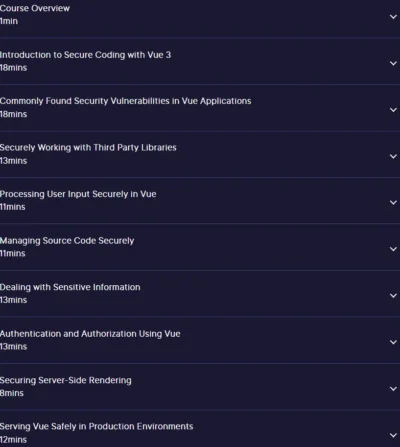The image size is (400, 447).
Task: Expand chevron for Securing Server-Side Rendering
Action: pos(393,389)
